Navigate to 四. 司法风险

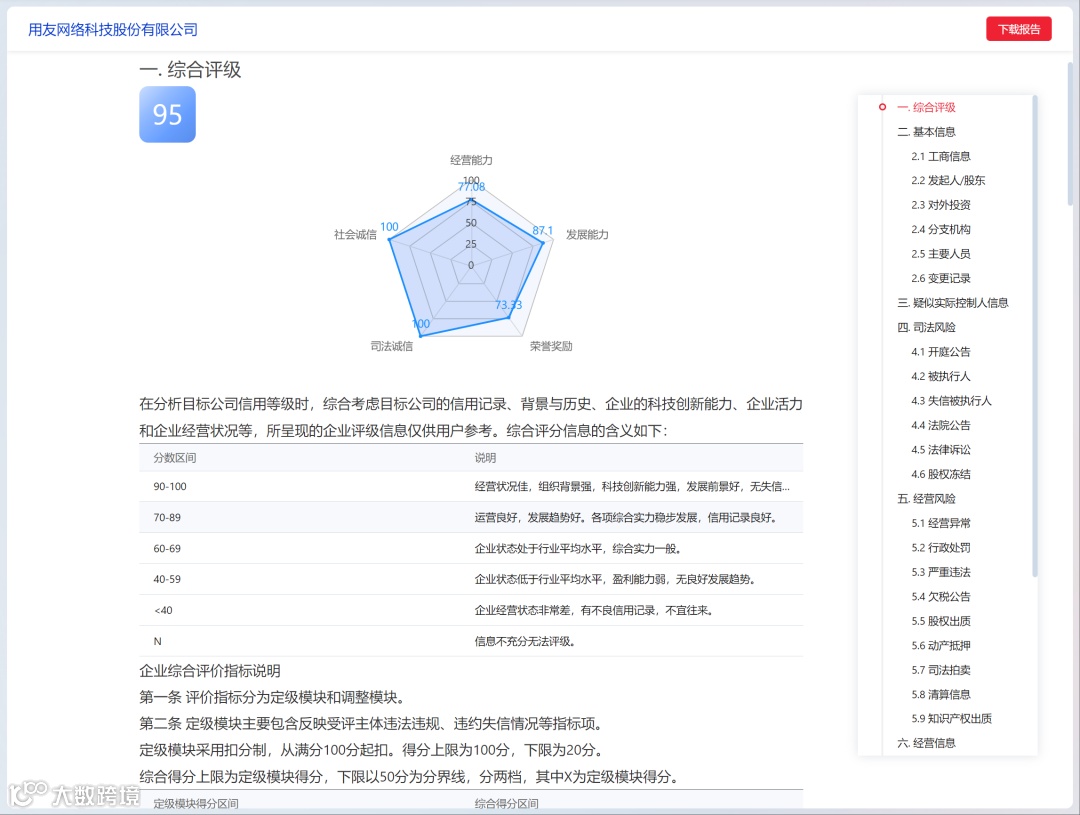point(926,327)
